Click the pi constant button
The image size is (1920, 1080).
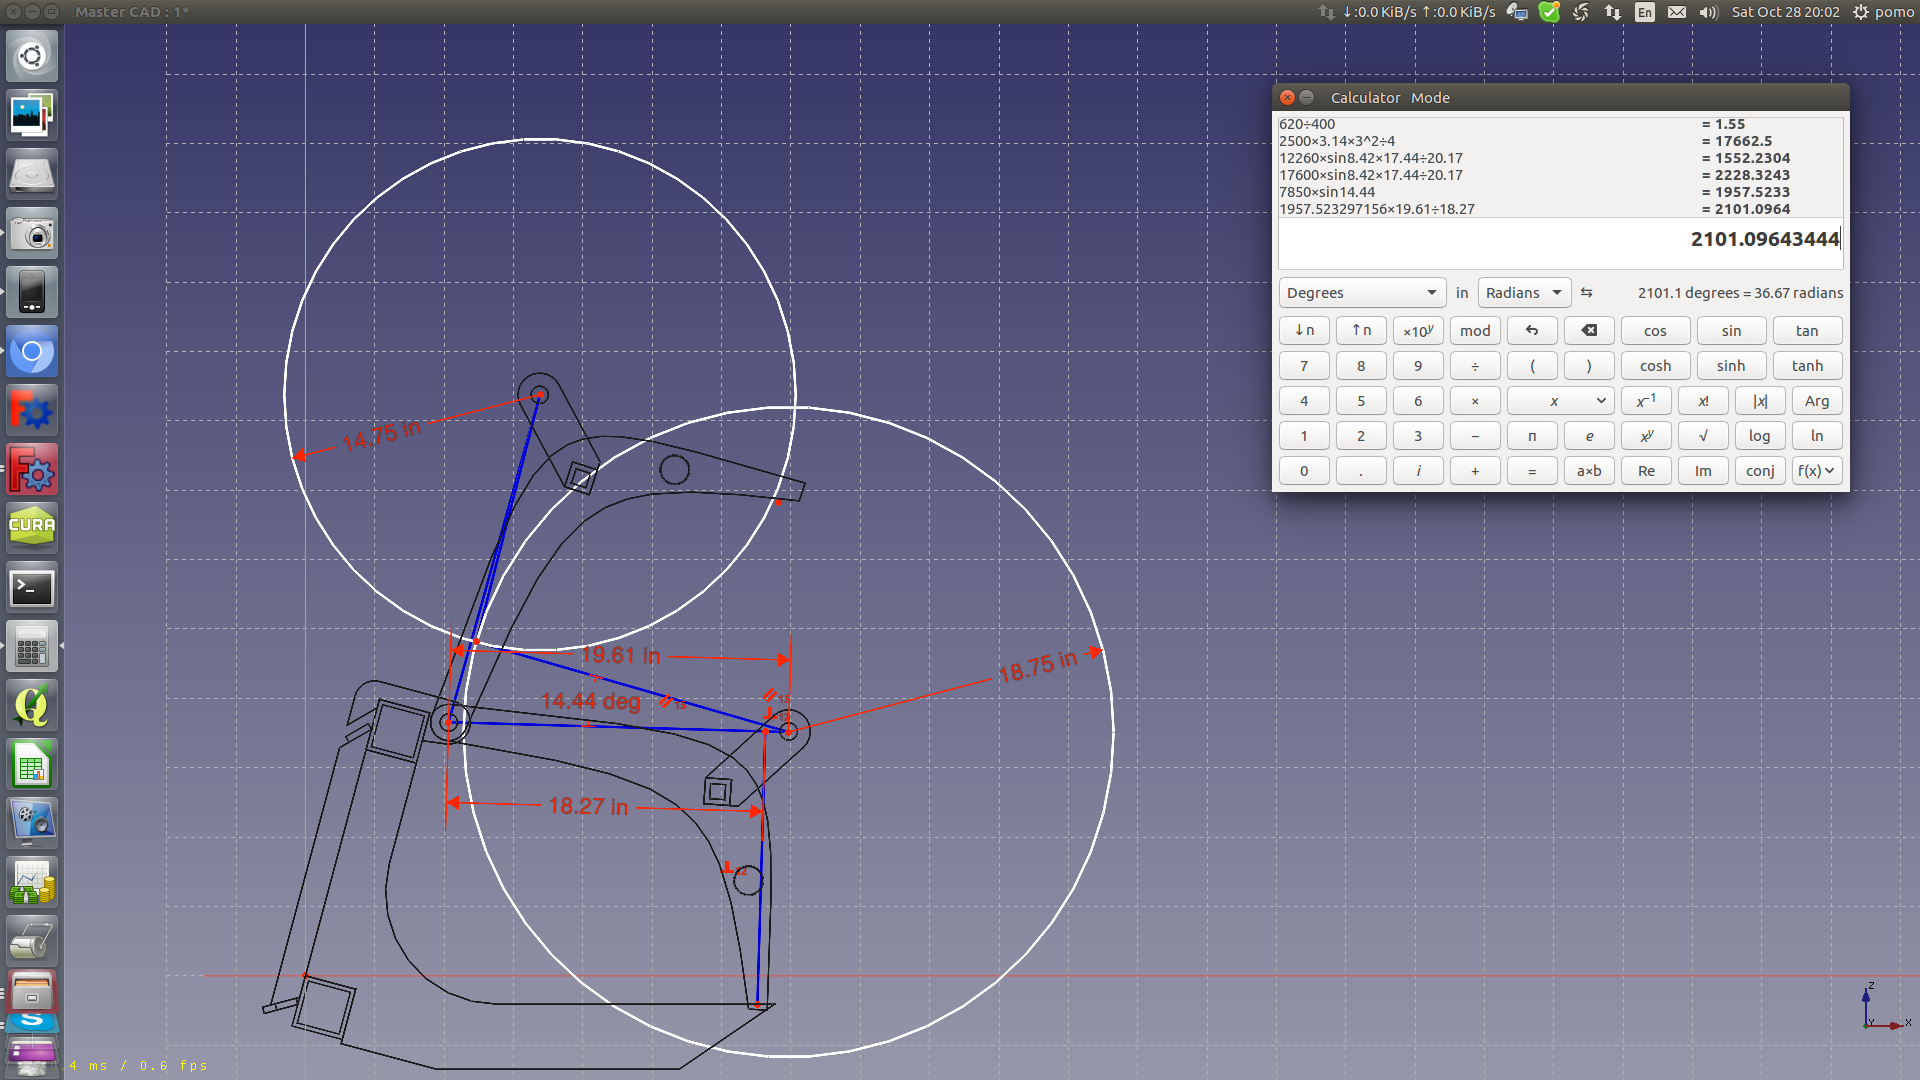(1531, 436)
